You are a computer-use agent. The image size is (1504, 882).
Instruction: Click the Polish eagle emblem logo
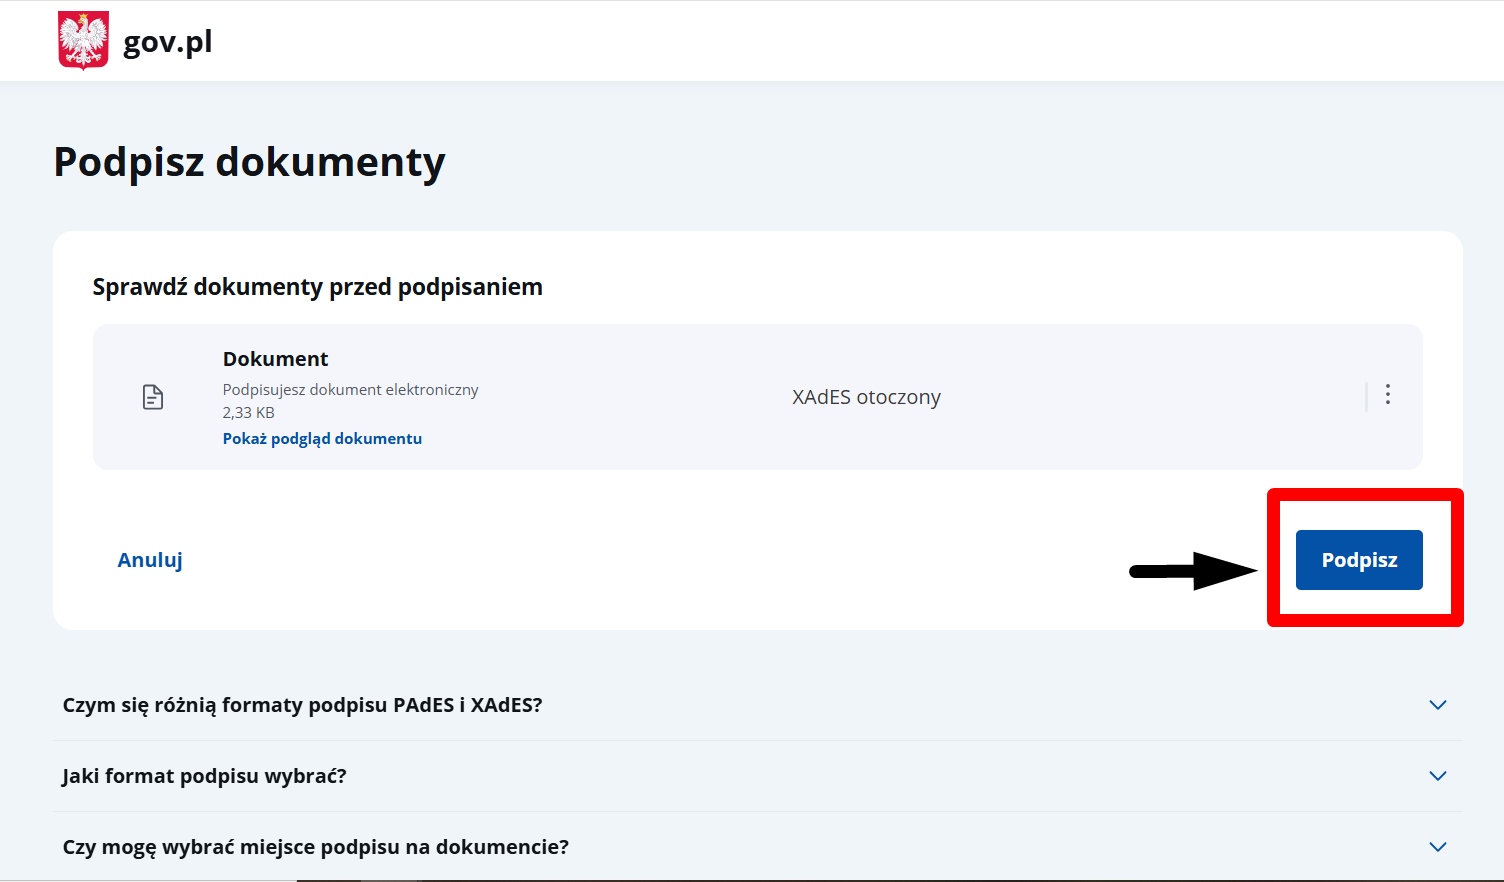[x=83, y=41]
